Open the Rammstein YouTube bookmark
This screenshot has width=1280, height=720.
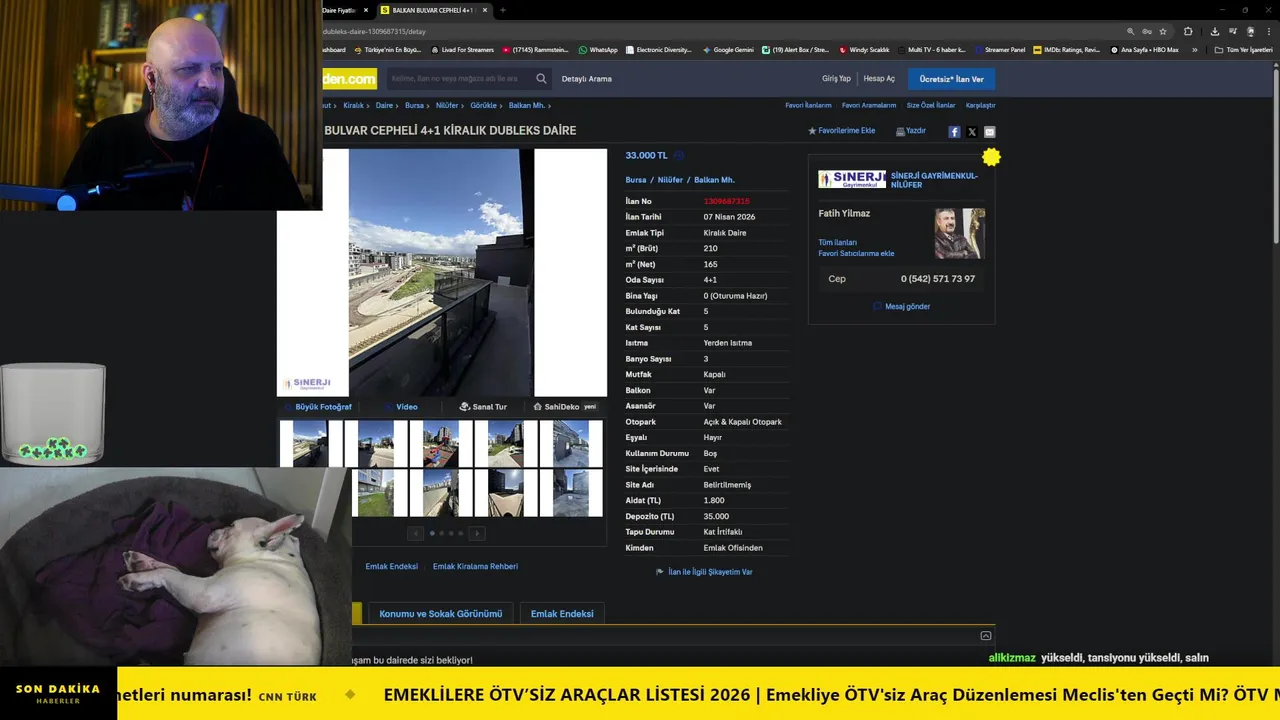pos(535,50)
